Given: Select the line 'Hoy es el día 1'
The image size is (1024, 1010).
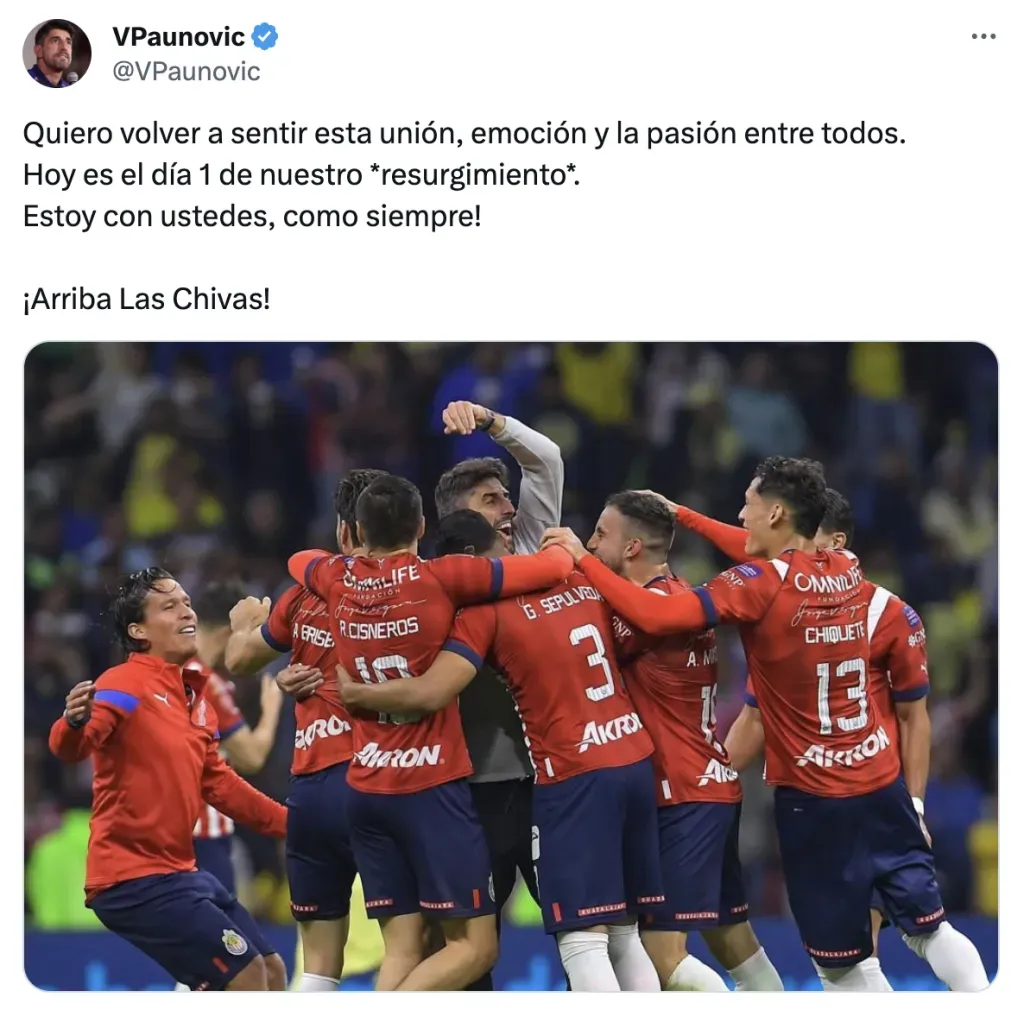Looking at the screenshot, I should pos(301,175).
